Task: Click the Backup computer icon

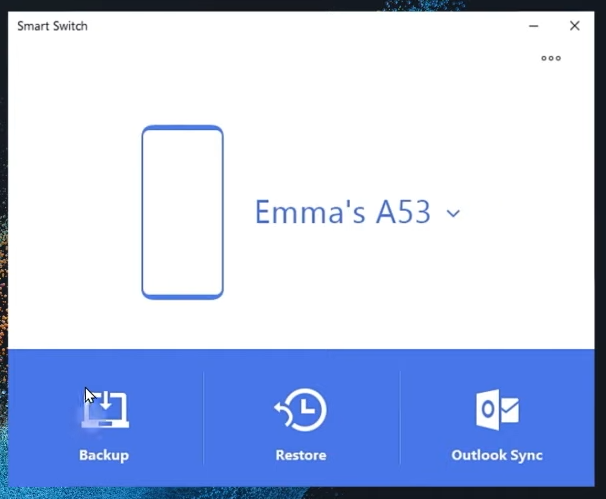Action: click(x=106, y=410)
